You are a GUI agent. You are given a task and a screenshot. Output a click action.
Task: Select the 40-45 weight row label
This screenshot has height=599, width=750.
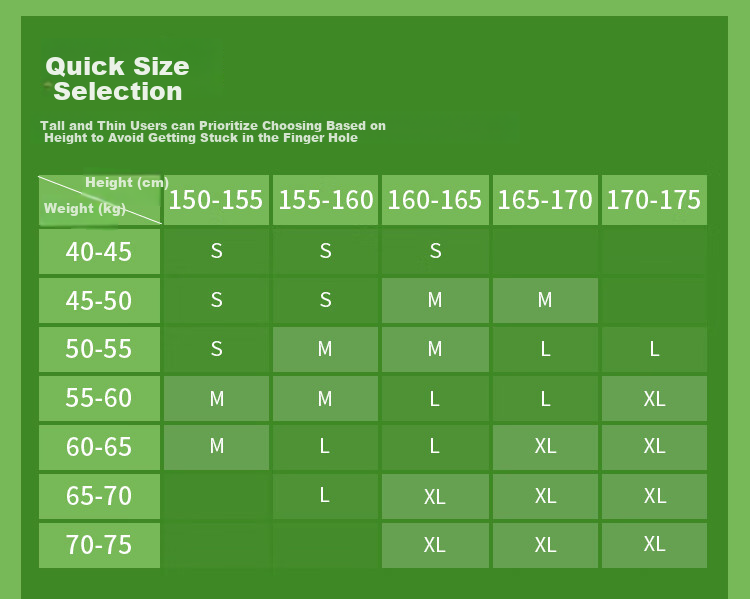coord(99,252)
